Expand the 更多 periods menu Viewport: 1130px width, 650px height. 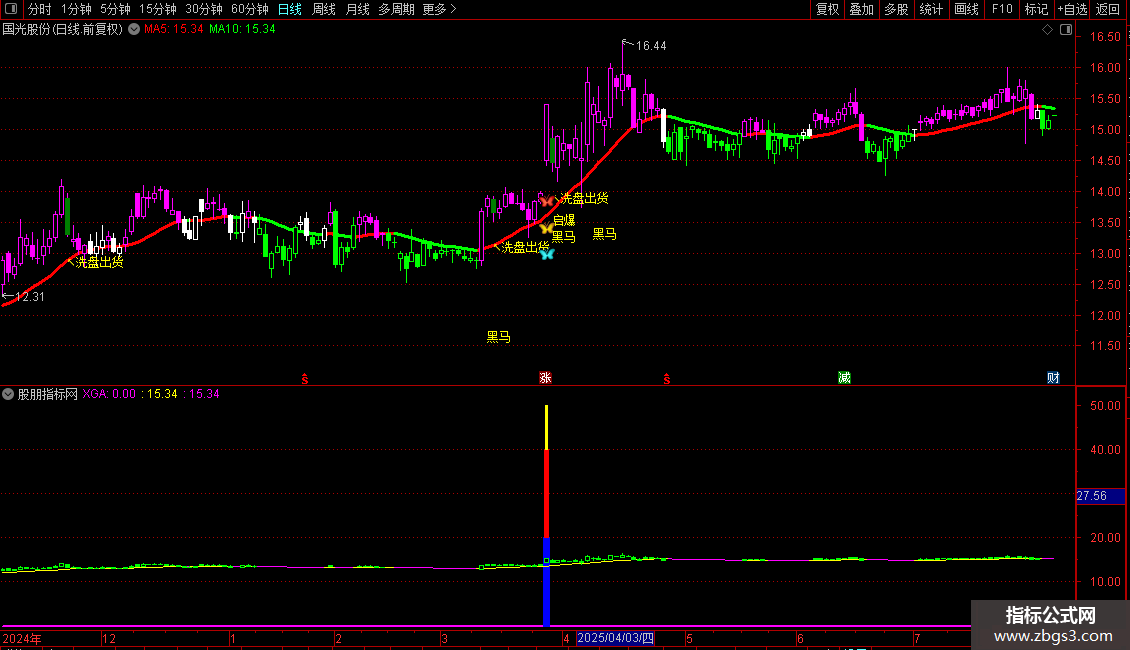click(439, 9)
